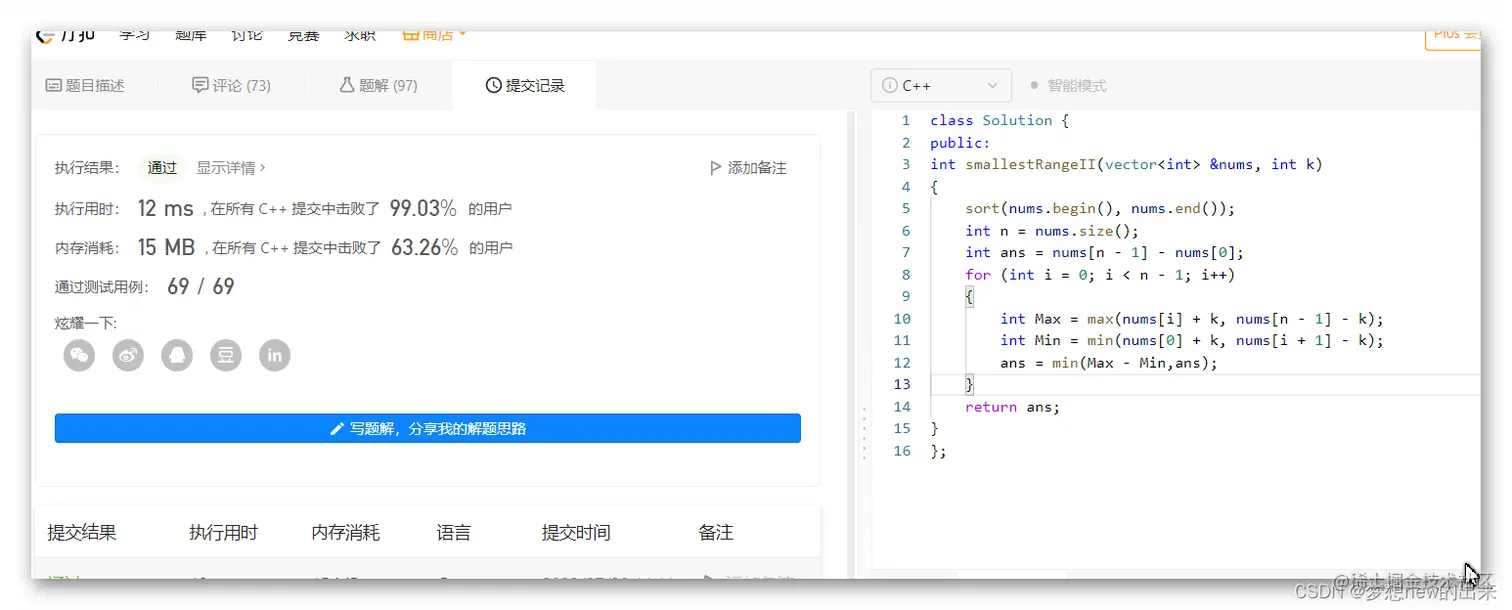Click the 添加备注 link

pyautogui.click(x=755, y=167)
